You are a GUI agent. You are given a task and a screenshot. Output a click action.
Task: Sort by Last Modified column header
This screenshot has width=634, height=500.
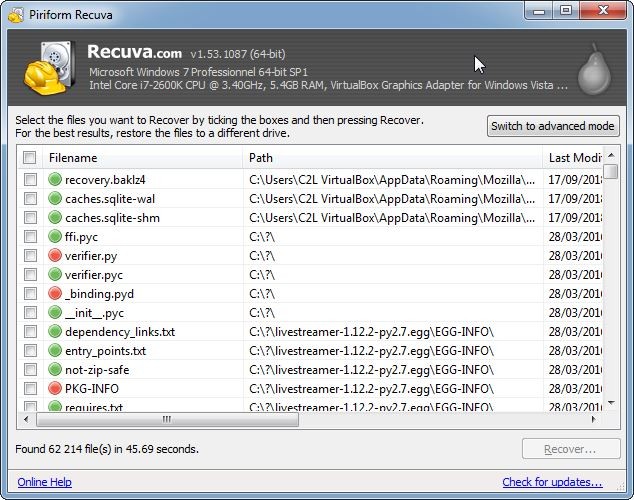[x=573, y=158]
